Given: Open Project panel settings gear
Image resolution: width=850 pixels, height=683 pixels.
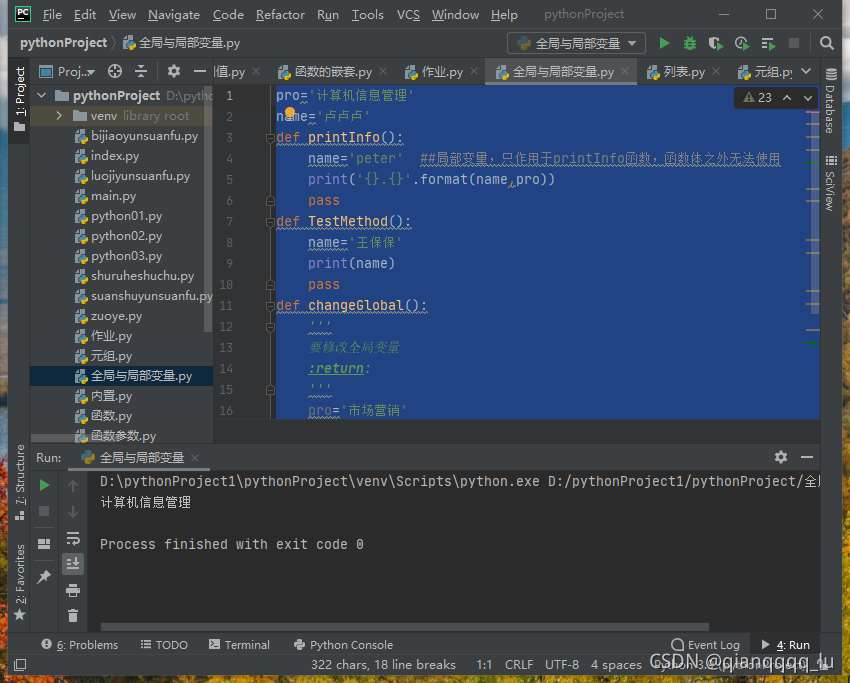Looking at the screenshot, I should [x=174, y=71].
